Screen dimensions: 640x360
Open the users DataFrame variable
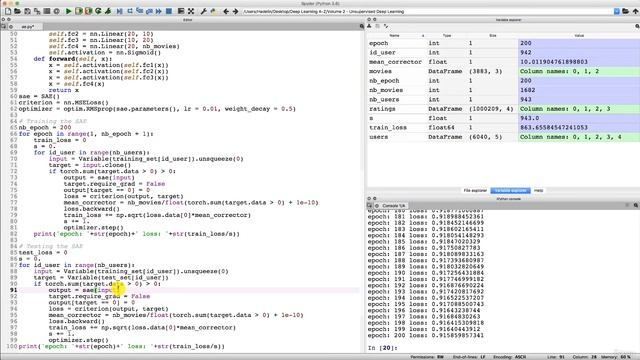click(x=503, y=137)
